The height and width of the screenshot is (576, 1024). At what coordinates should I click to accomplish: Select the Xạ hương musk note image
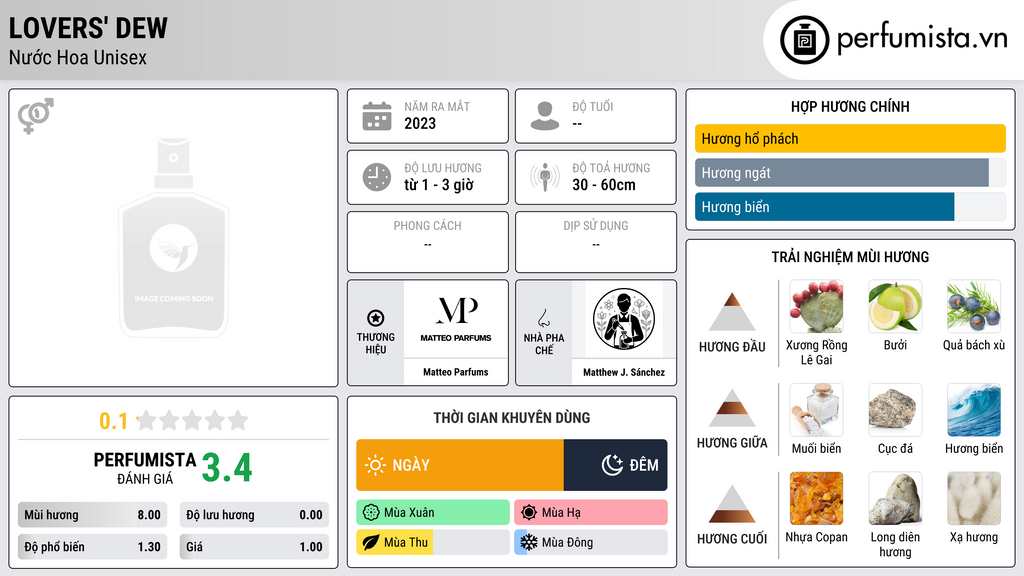(974, 499)
